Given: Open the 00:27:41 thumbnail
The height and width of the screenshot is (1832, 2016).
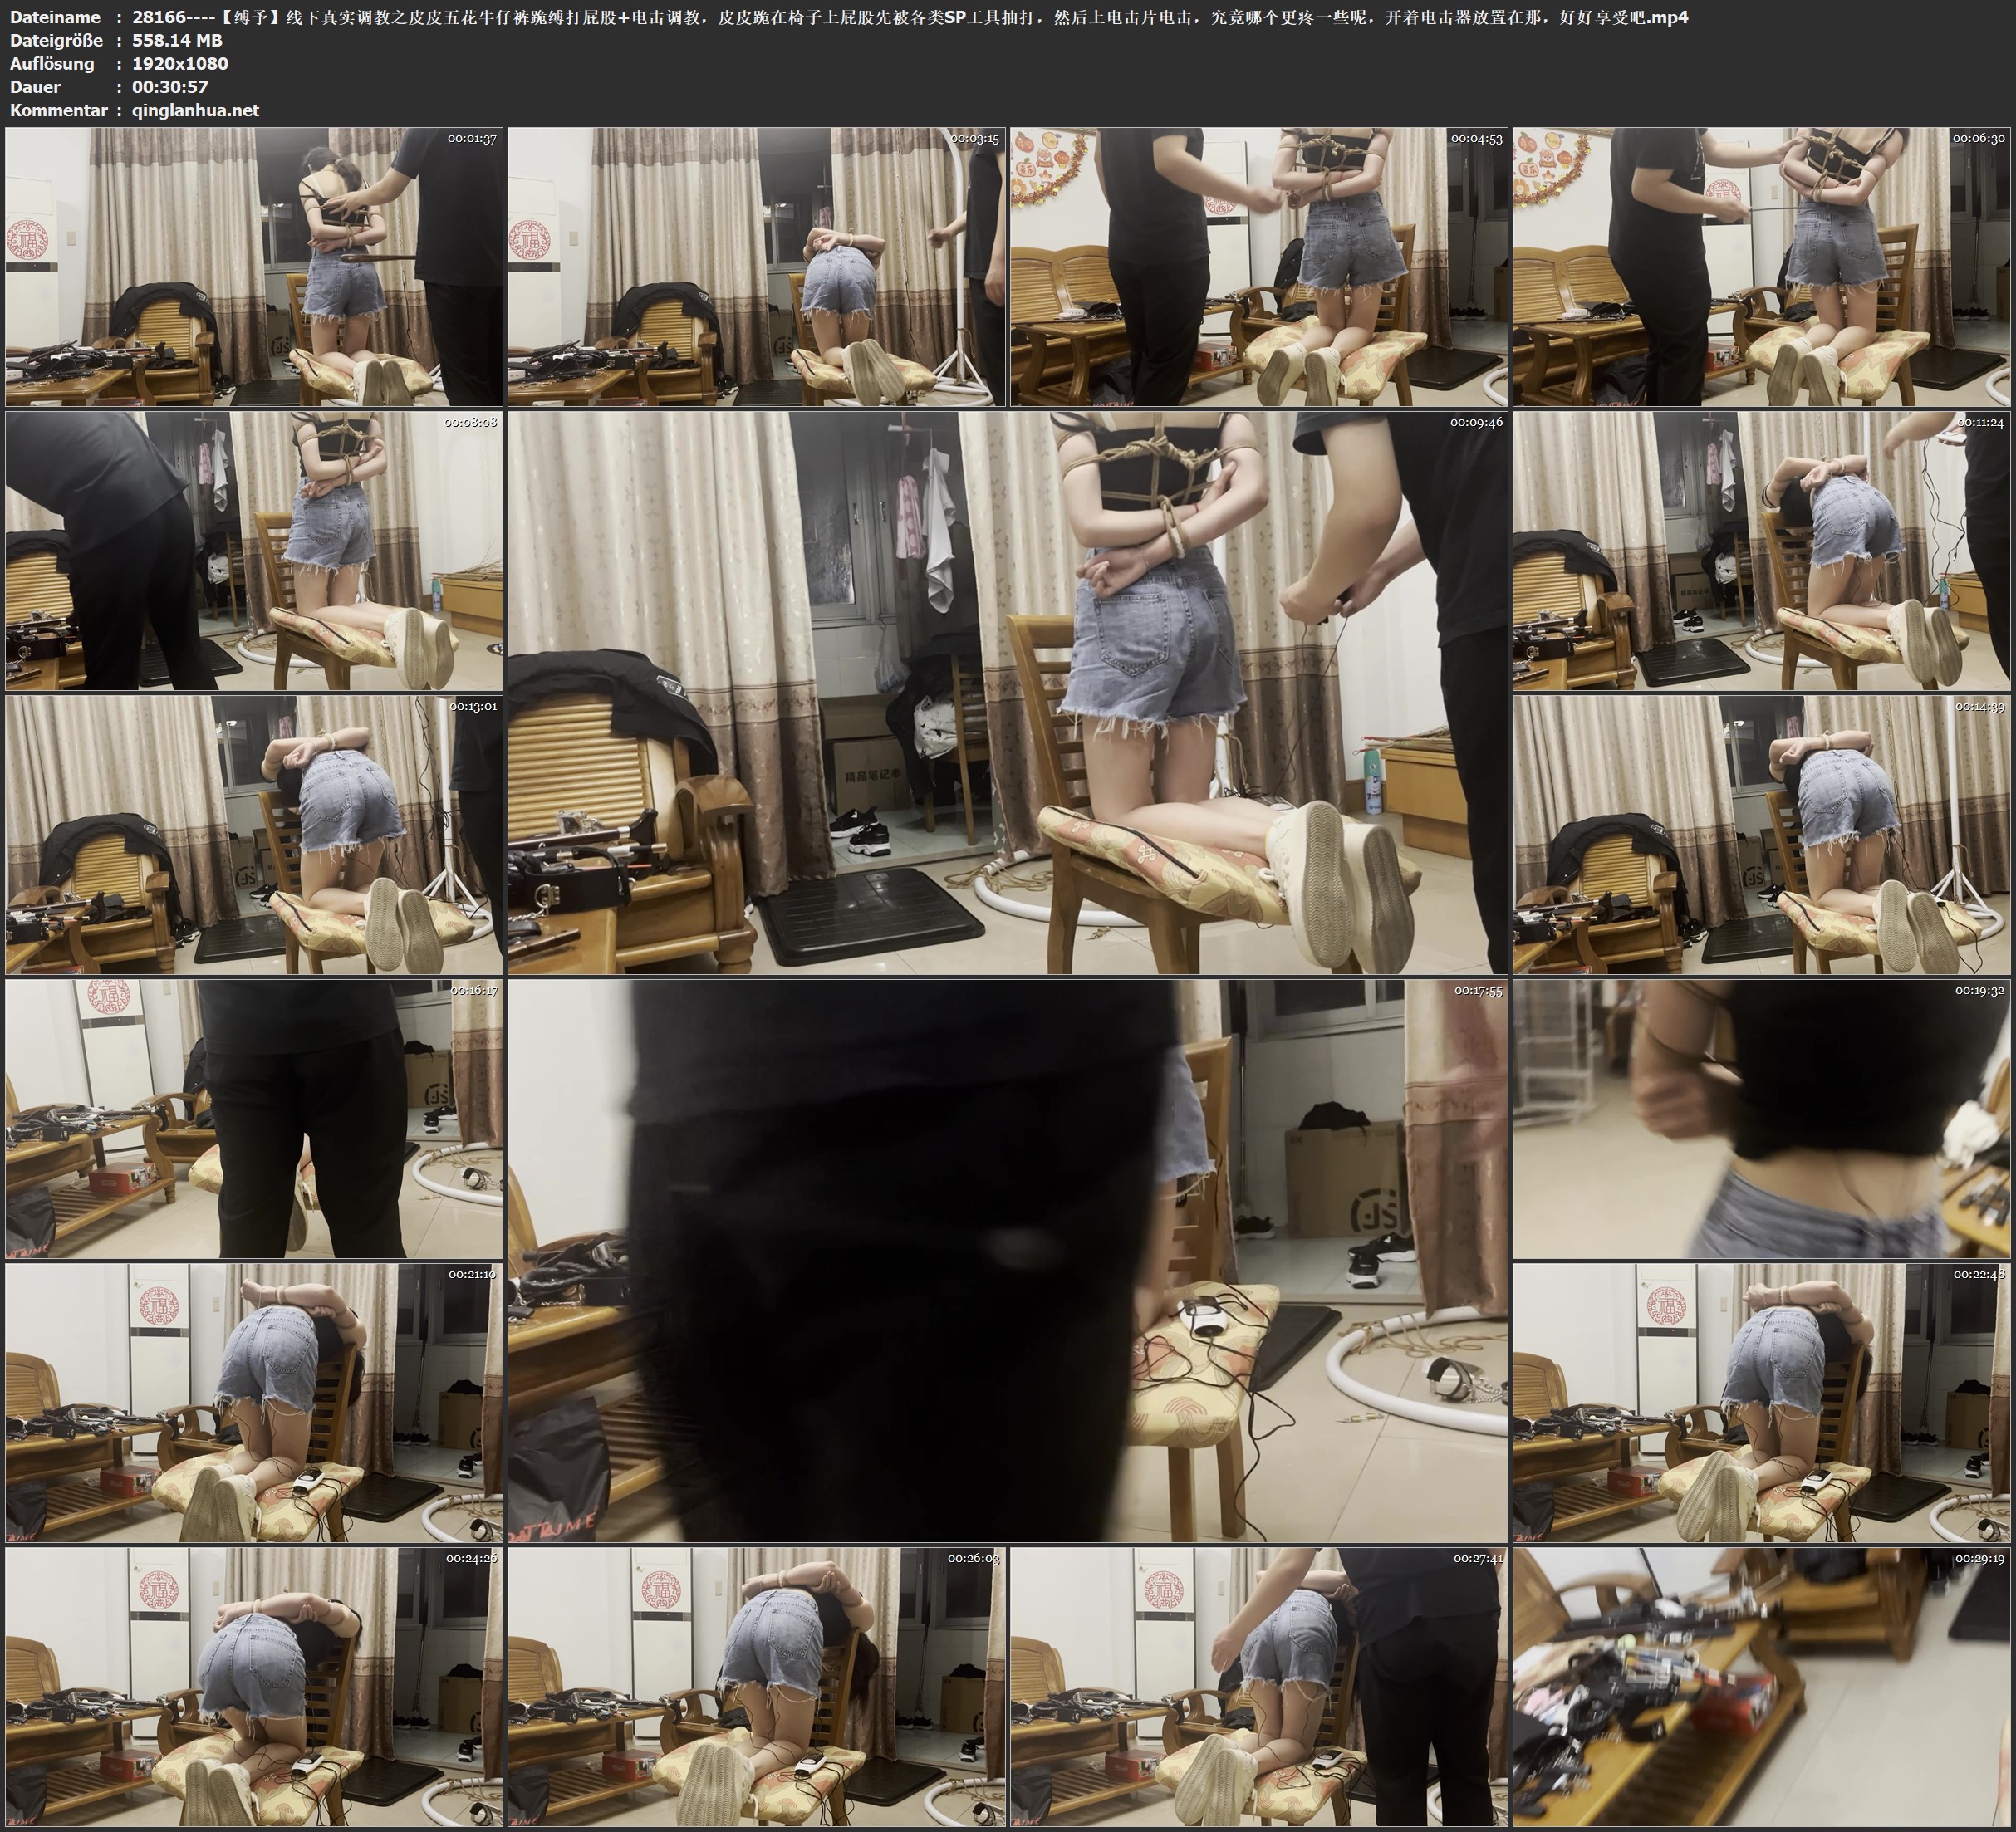Looking at the screenshot, I should click(1258, 1687).
